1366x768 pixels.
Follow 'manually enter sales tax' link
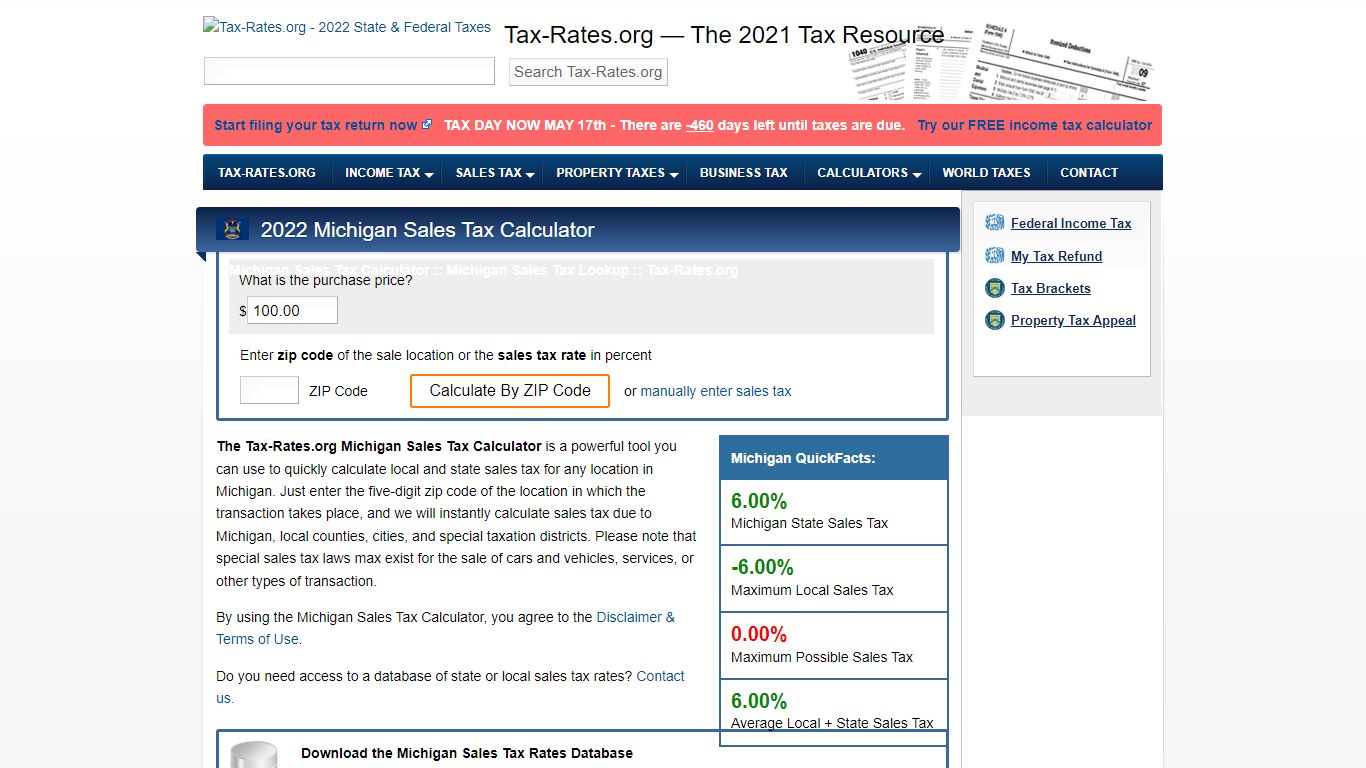(x=716, y=391)
